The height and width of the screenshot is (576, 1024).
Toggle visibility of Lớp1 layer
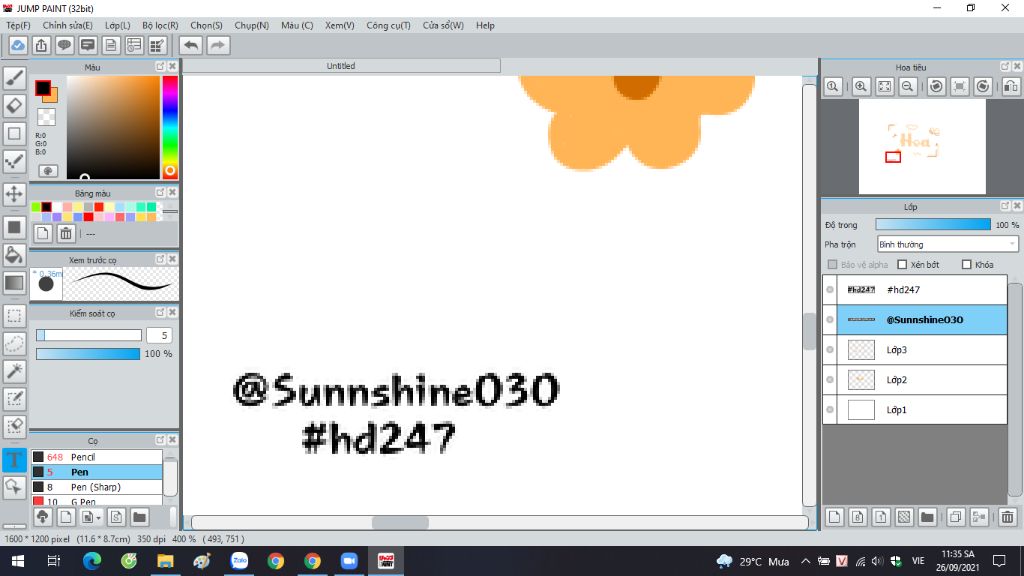(x=830, y=409)
